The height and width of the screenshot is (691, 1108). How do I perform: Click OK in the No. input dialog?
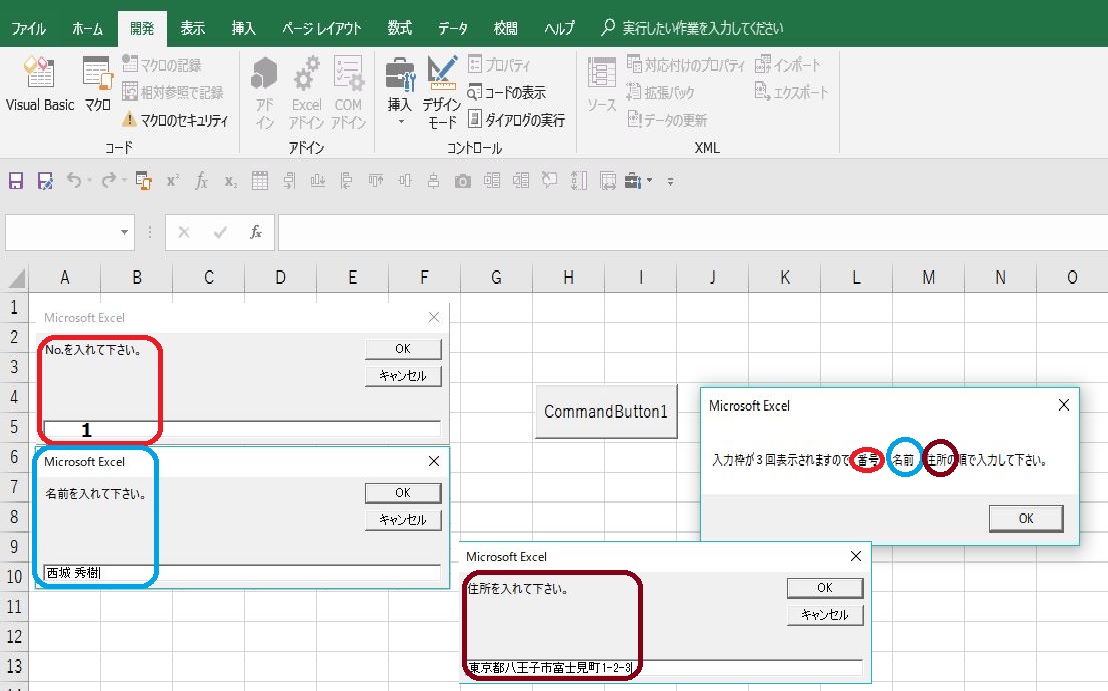tap(403, 349)
